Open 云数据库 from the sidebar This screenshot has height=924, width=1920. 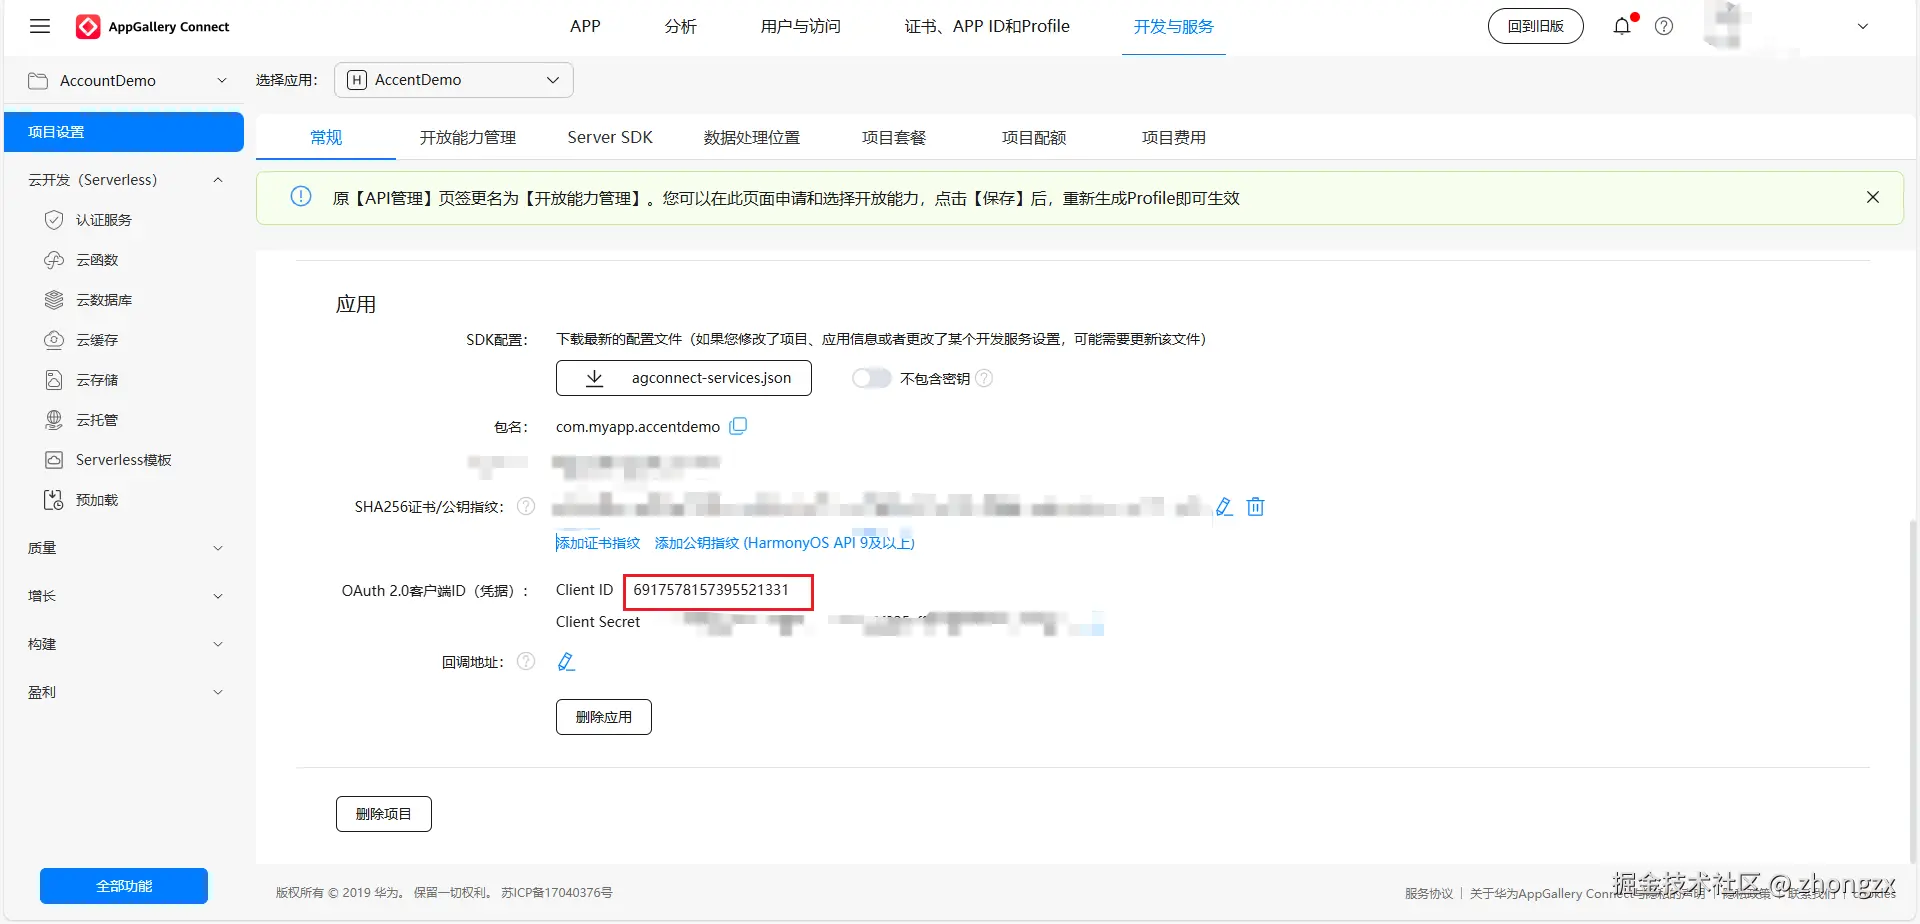click(x=103, y=299)
